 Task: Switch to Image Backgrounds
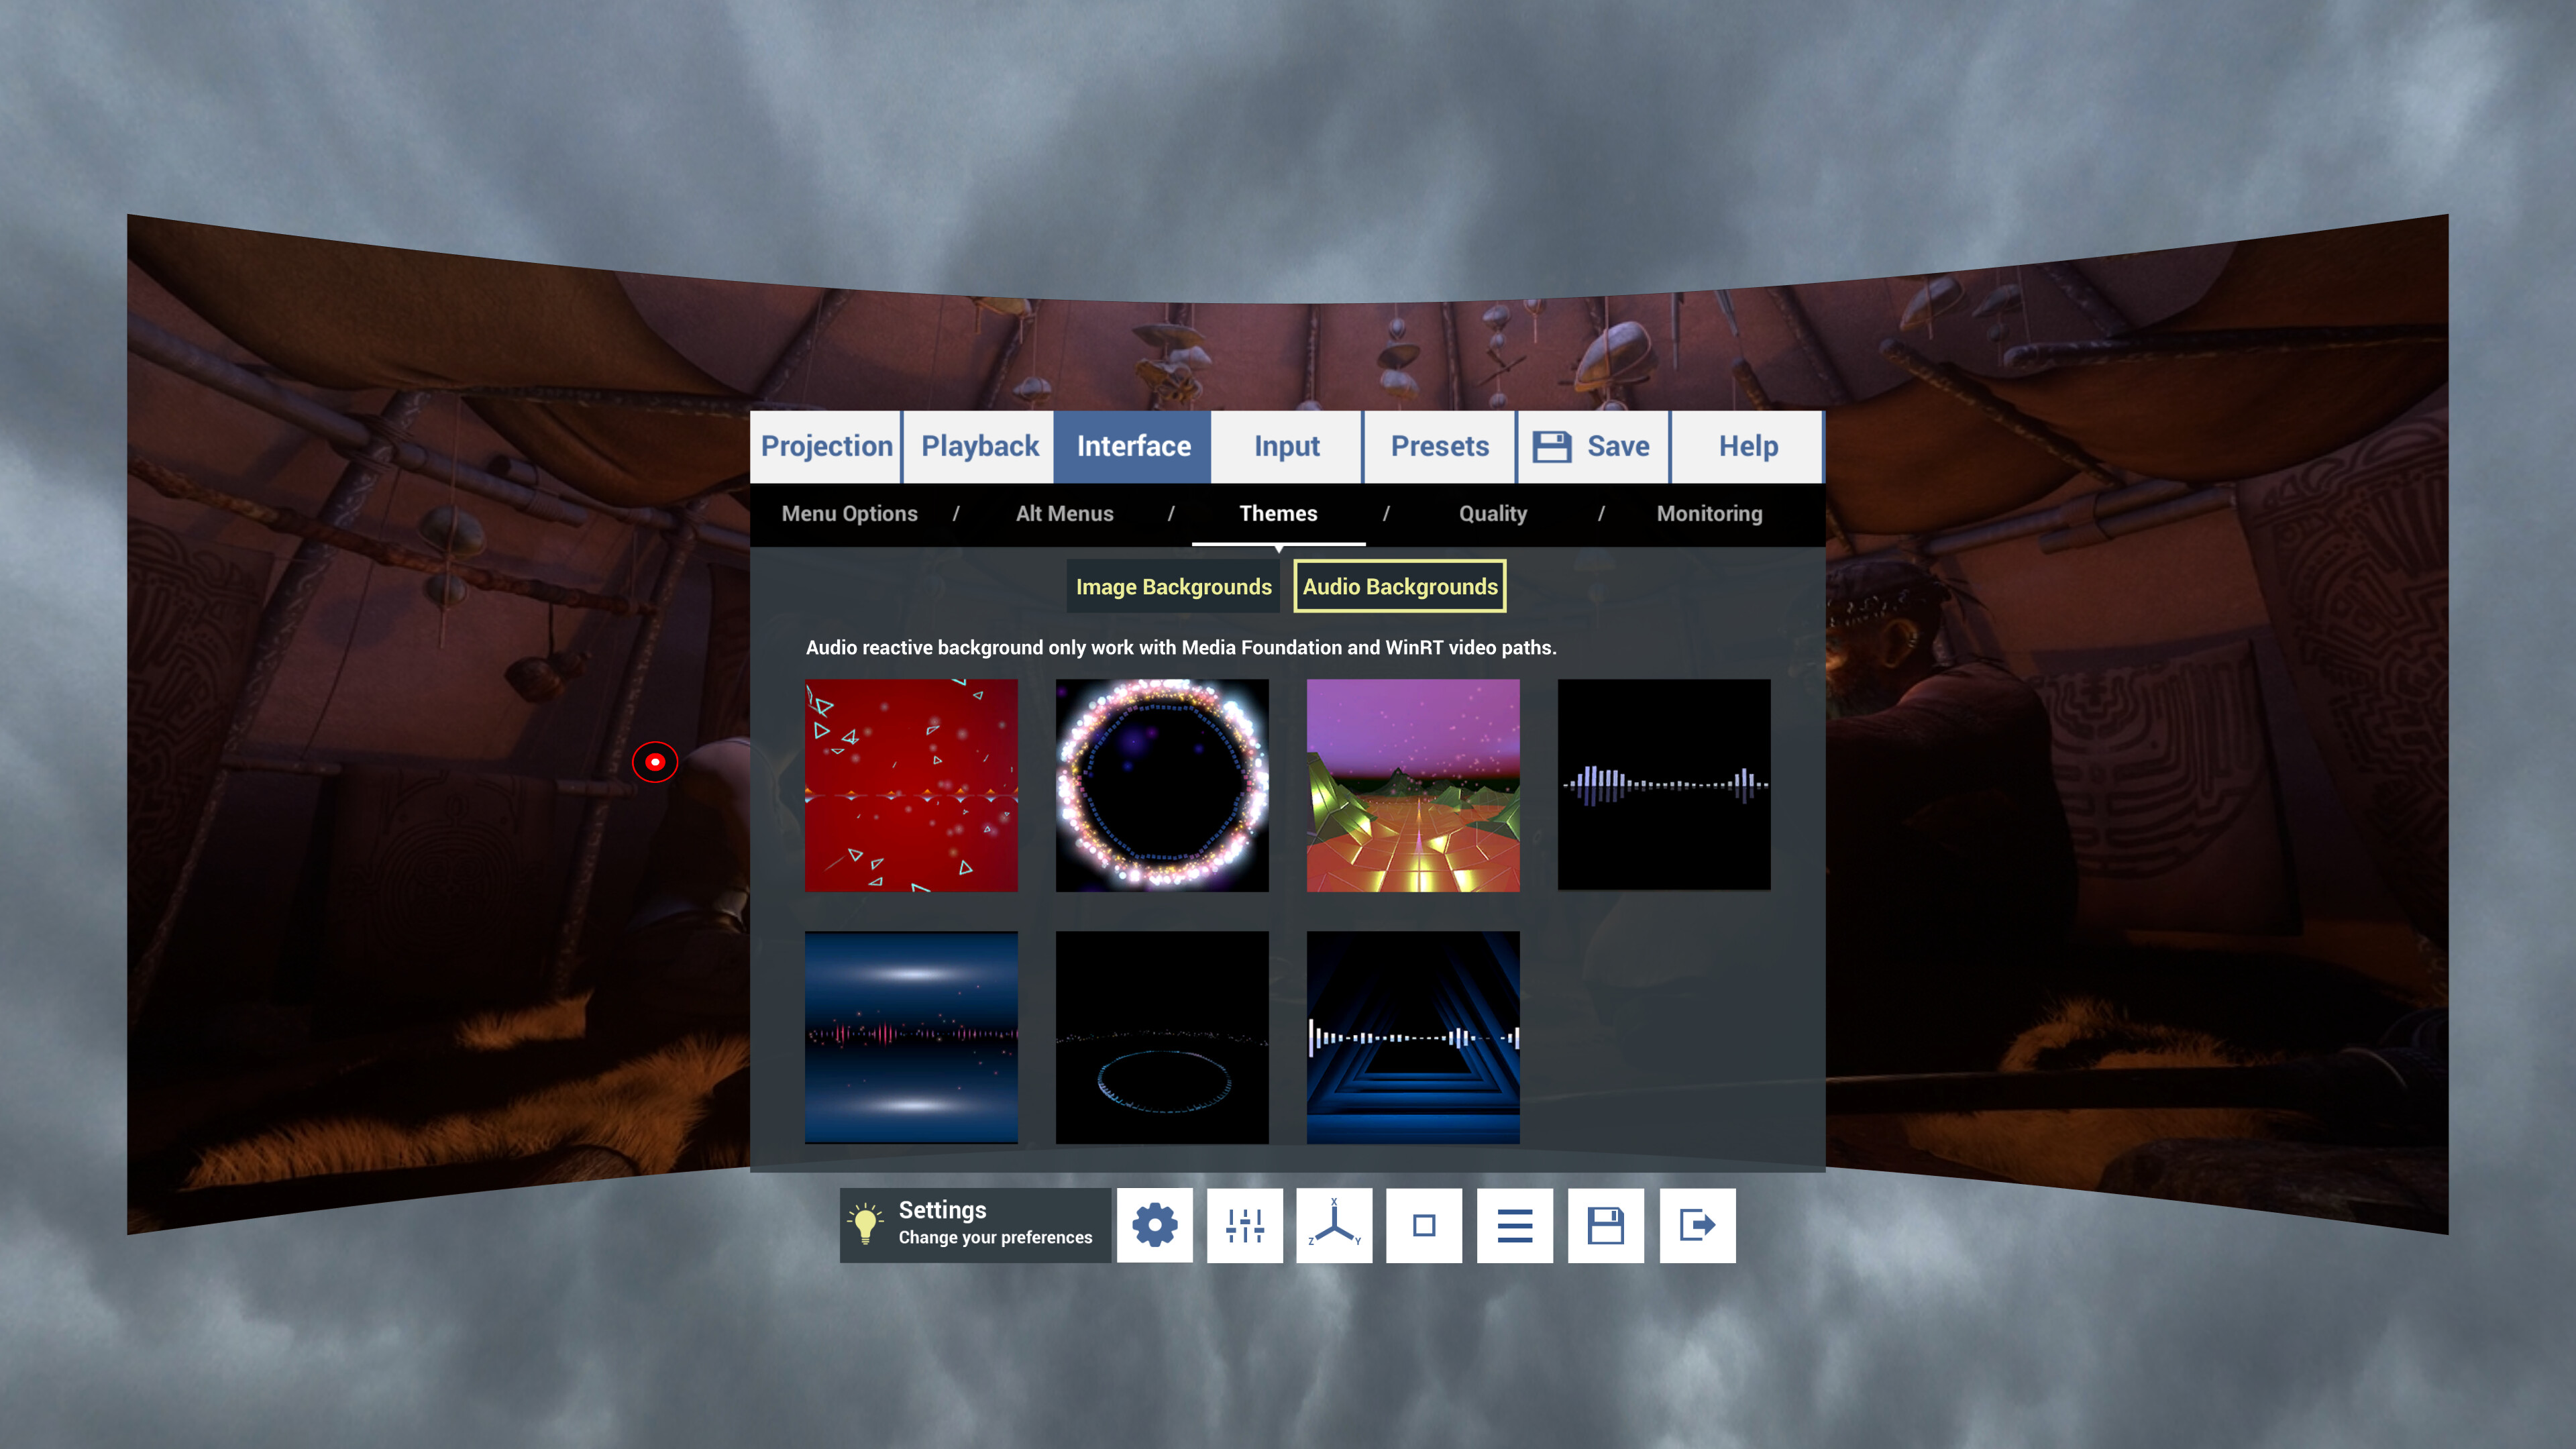point(1173,587)
